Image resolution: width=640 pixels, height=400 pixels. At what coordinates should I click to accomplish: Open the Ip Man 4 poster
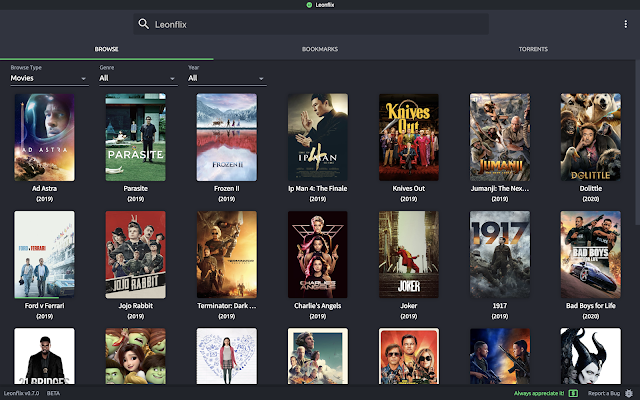click(x=318, y=137)
